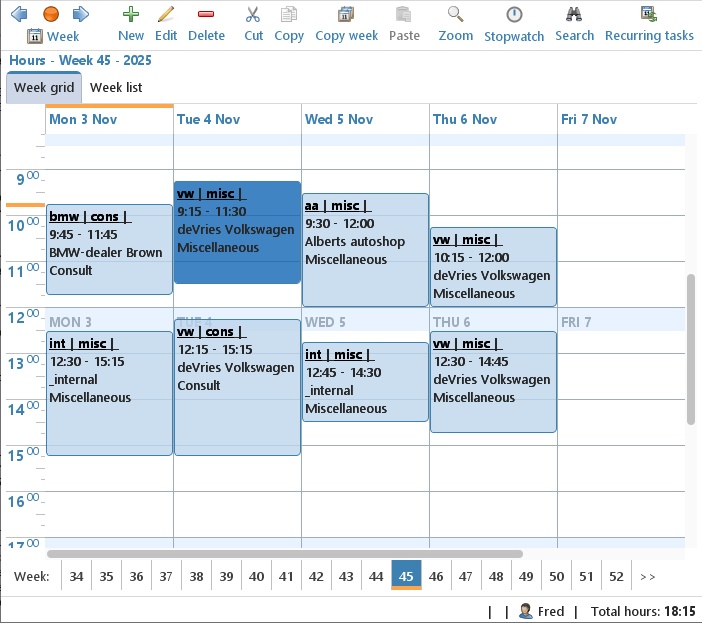Edit the selected entry with pencil icon
702x623 pixels.
[166, 25]
